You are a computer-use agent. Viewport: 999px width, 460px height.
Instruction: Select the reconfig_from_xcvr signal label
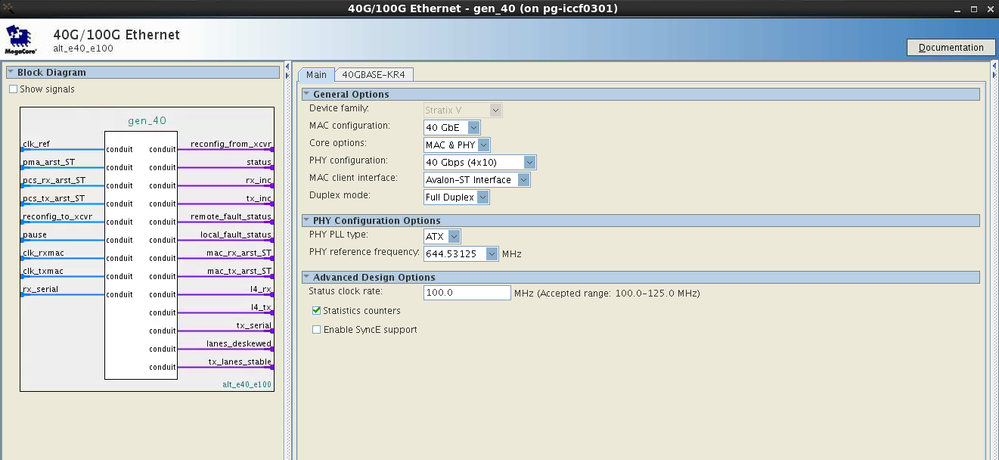coord(231,144)
